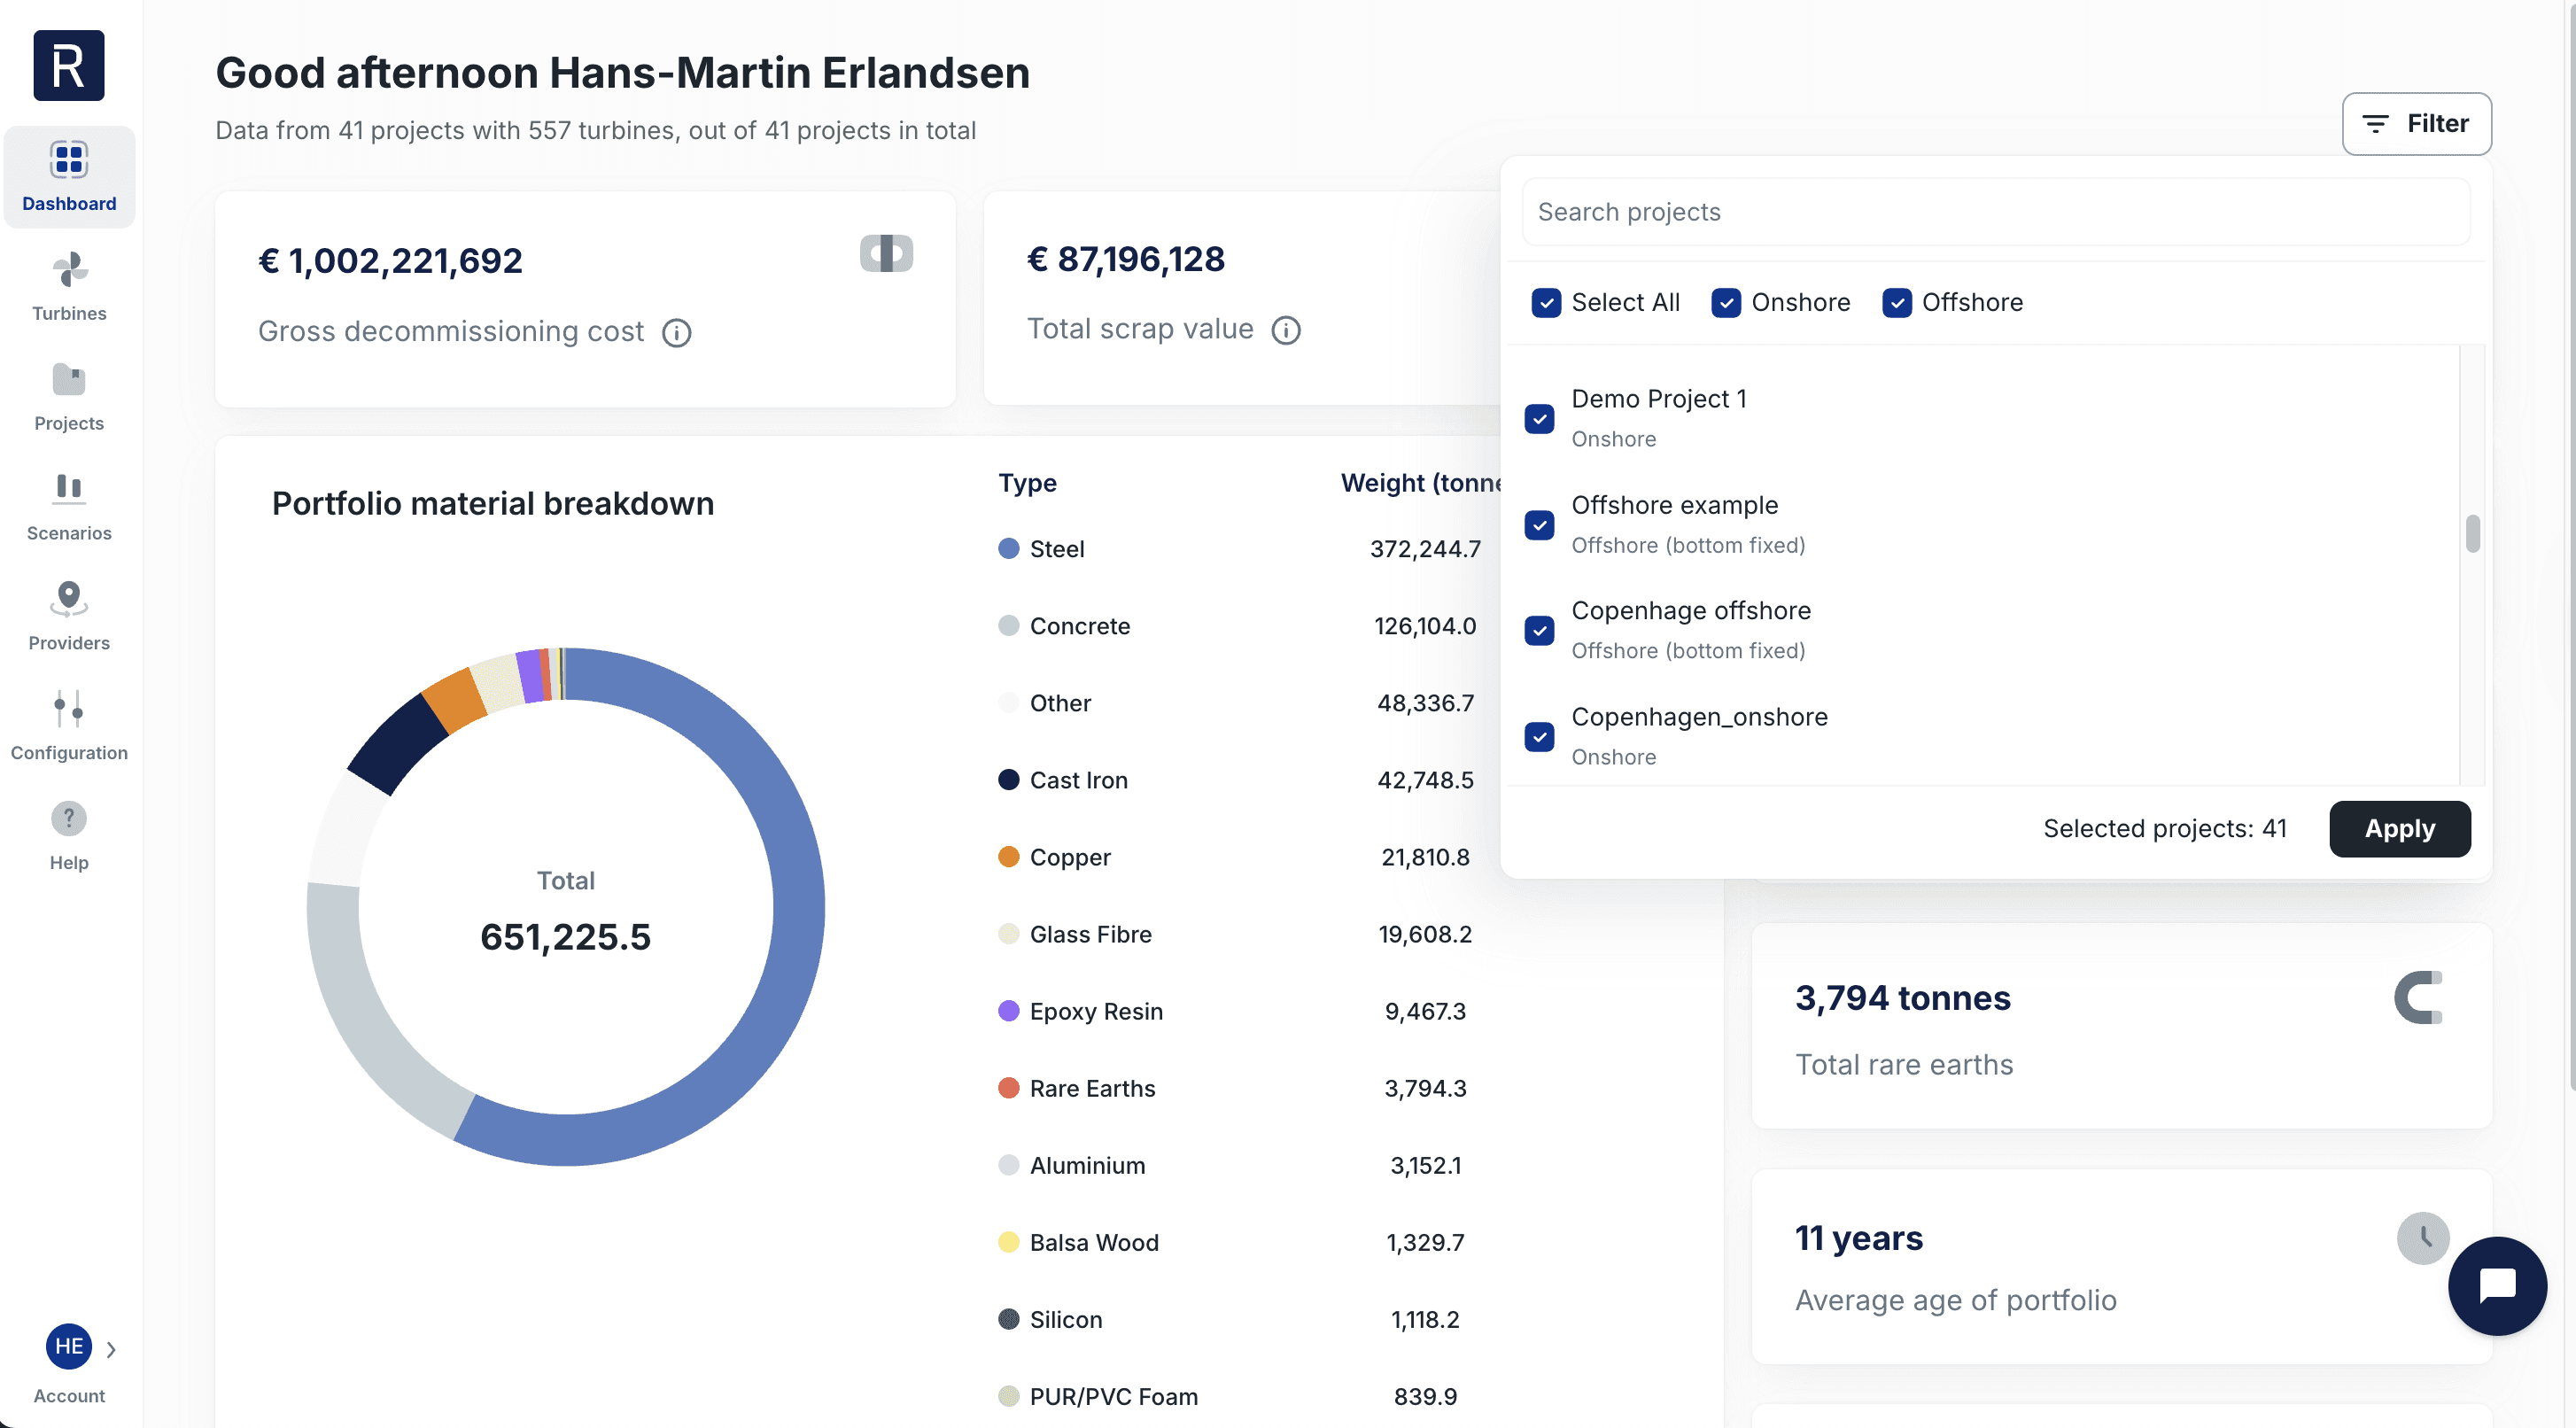Open the Turbines page icon
Screen dimensions: 2576x1428
(69, 270)
